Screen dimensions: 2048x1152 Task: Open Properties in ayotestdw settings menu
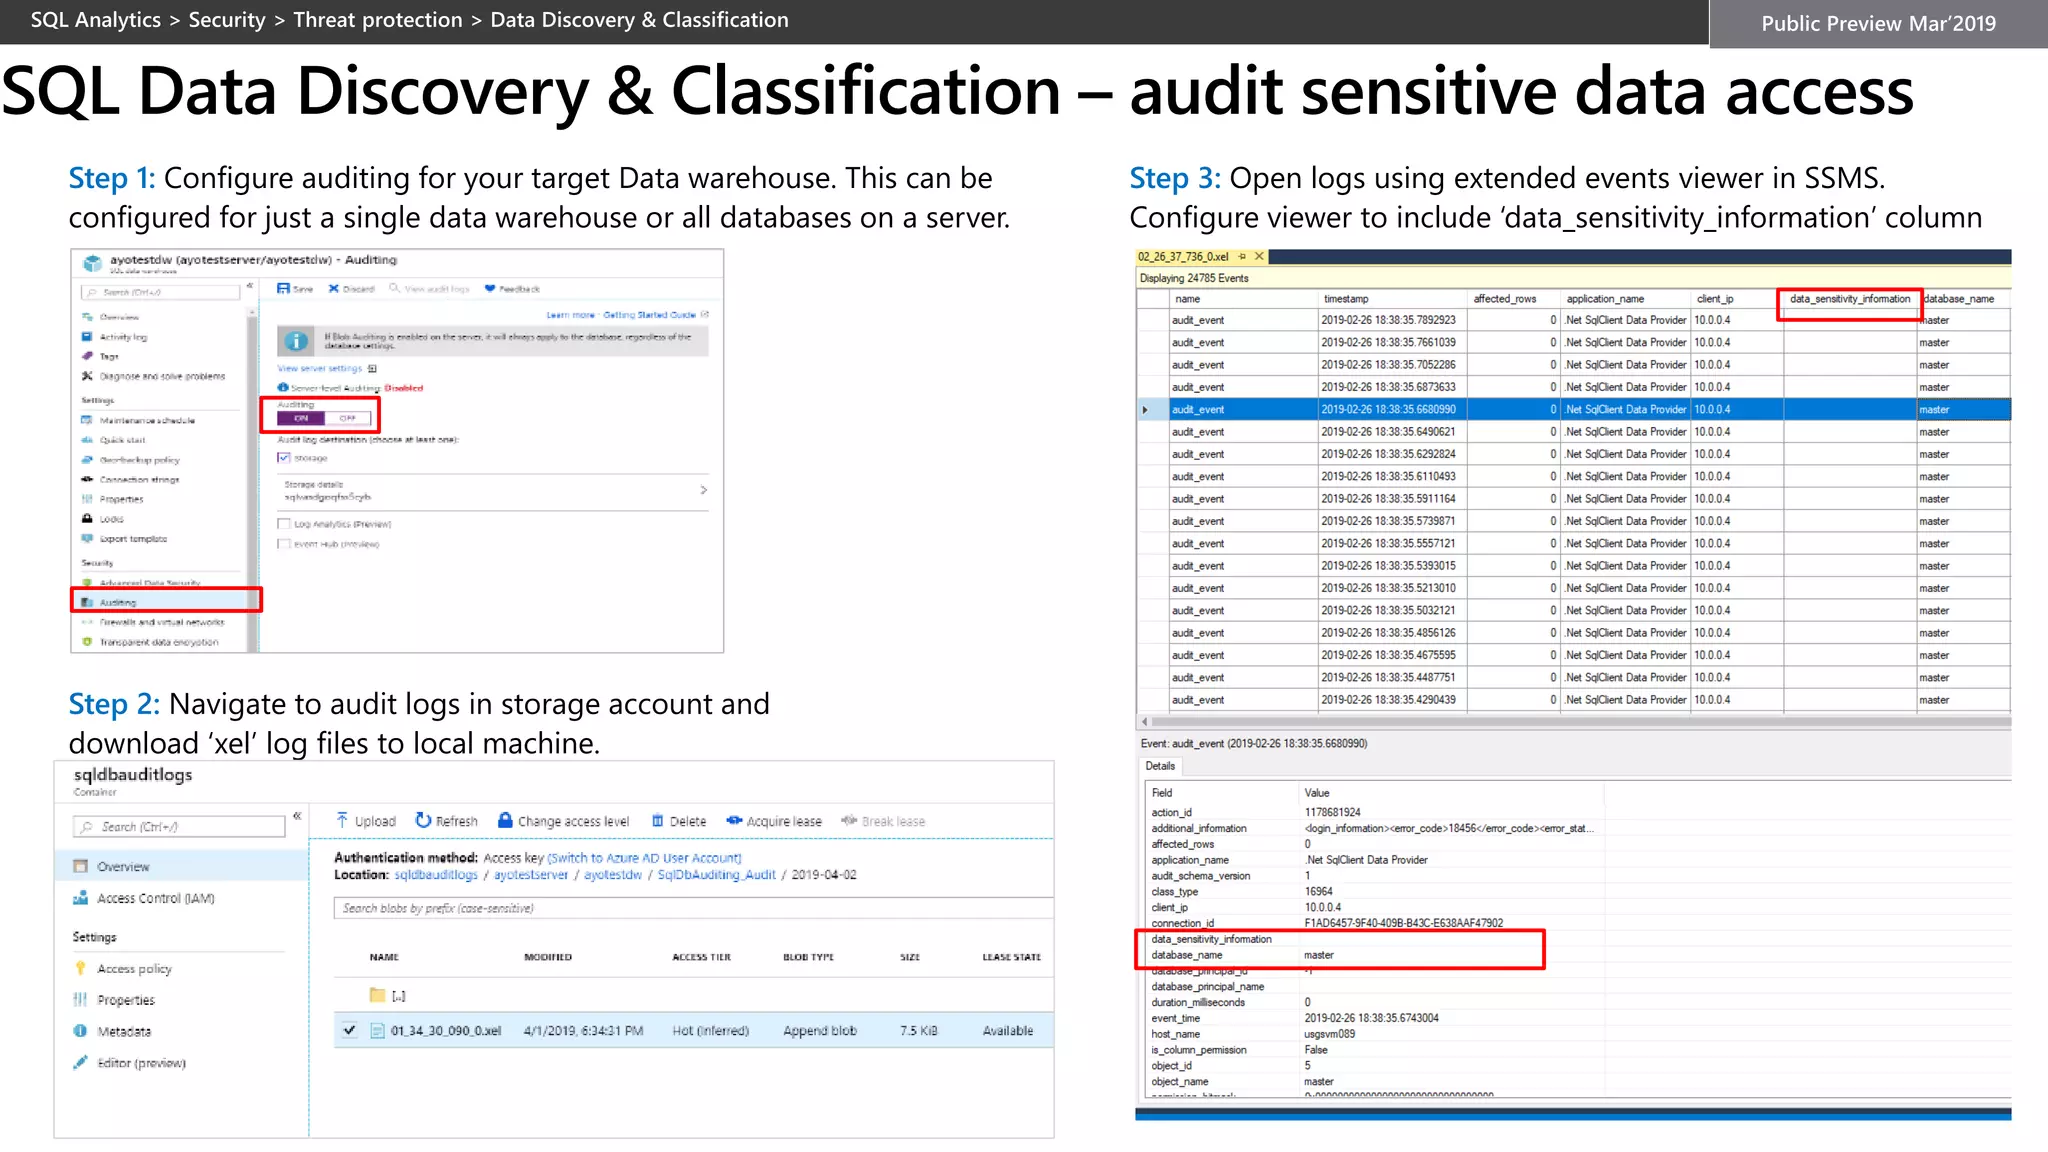pos(113,499)
